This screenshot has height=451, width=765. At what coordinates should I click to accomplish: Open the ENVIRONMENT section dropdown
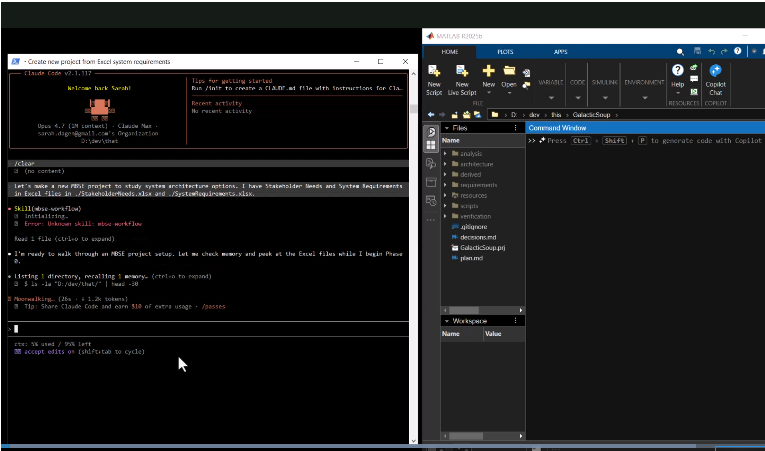[644, 98]
